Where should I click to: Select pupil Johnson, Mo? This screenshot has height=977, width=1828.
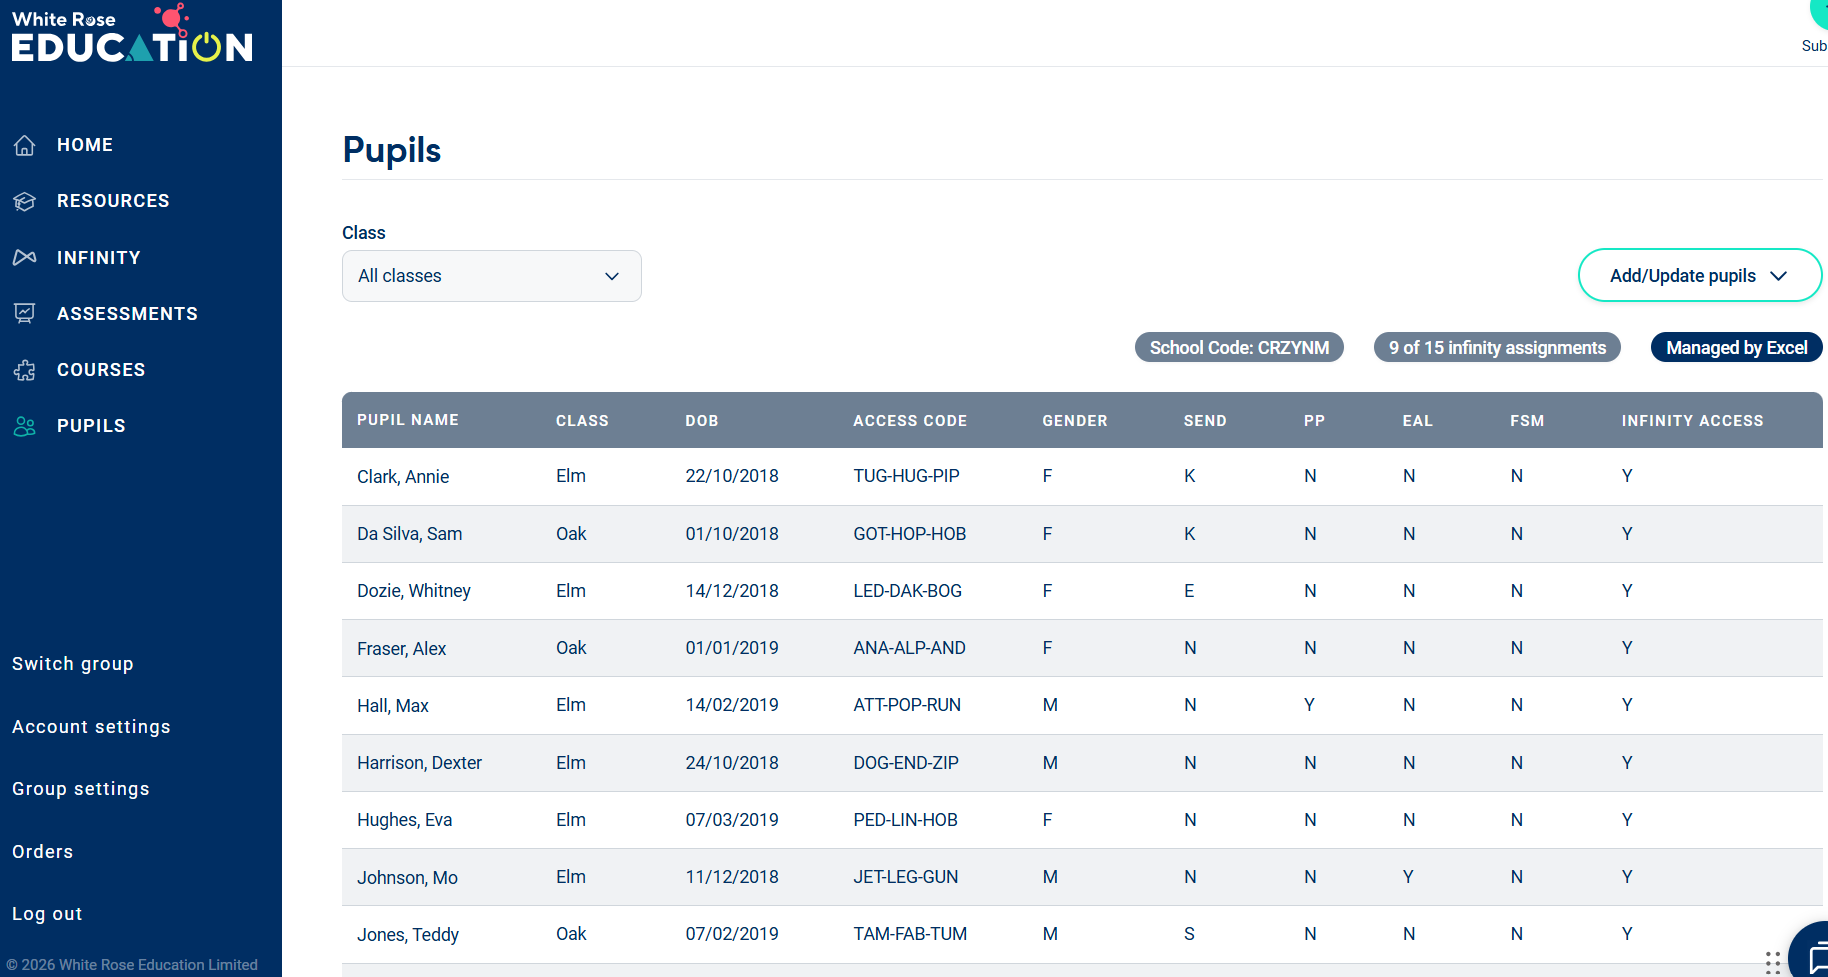click(x=407, y=878)
